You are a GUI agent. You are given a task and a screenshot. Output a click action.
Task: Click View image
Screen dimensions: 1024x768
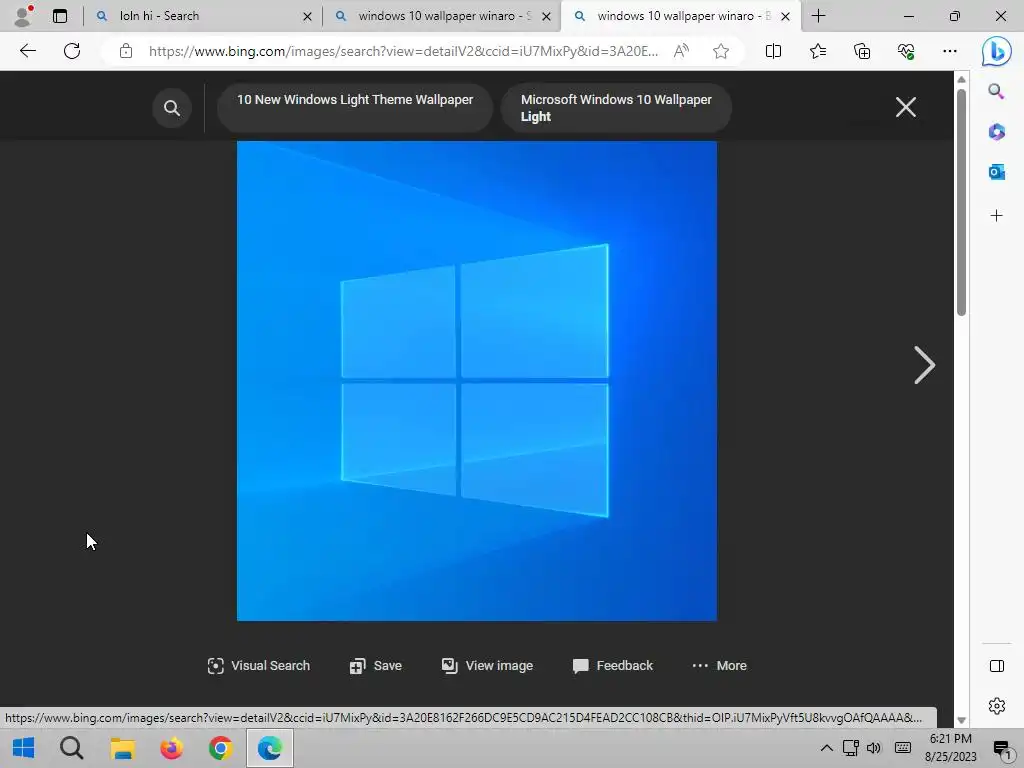pos(487,665)
